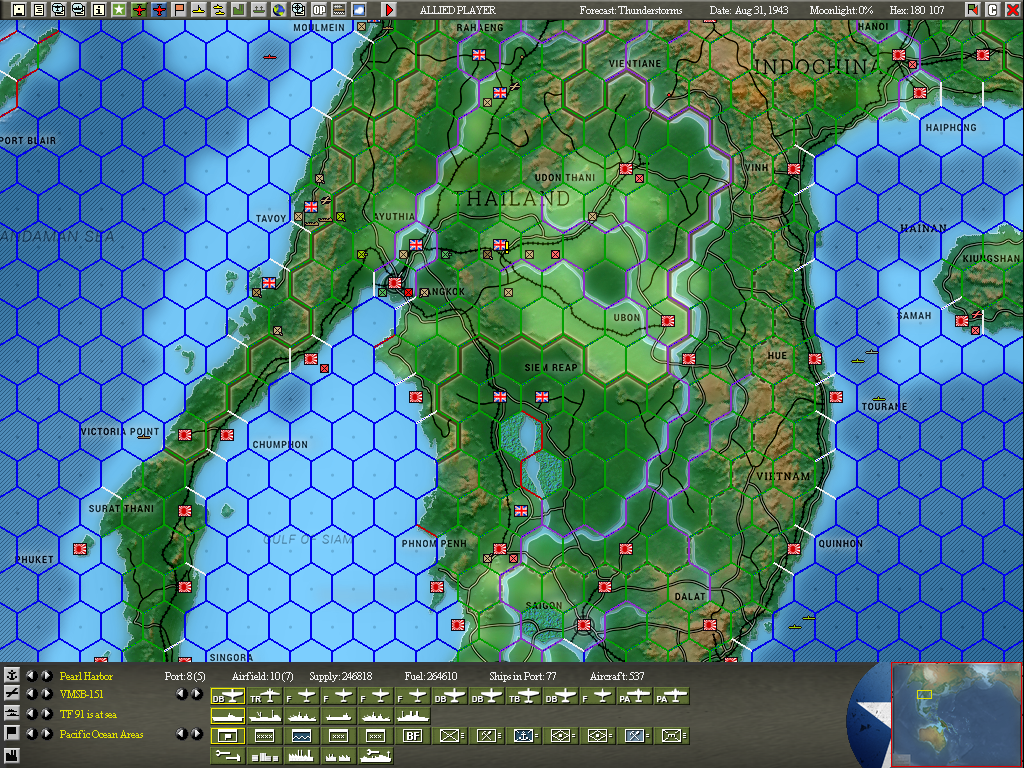Click 'Date: Aug 31, 1943' text
Image resolution: width=1024 pixels, height=768 pixels.
748,10
